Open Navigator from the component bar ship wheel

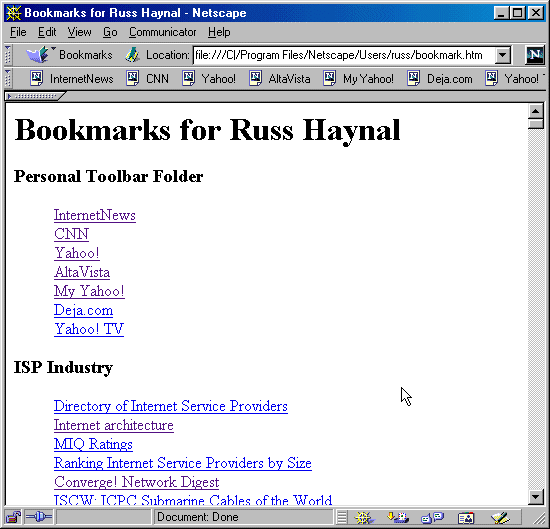(364, 517)
